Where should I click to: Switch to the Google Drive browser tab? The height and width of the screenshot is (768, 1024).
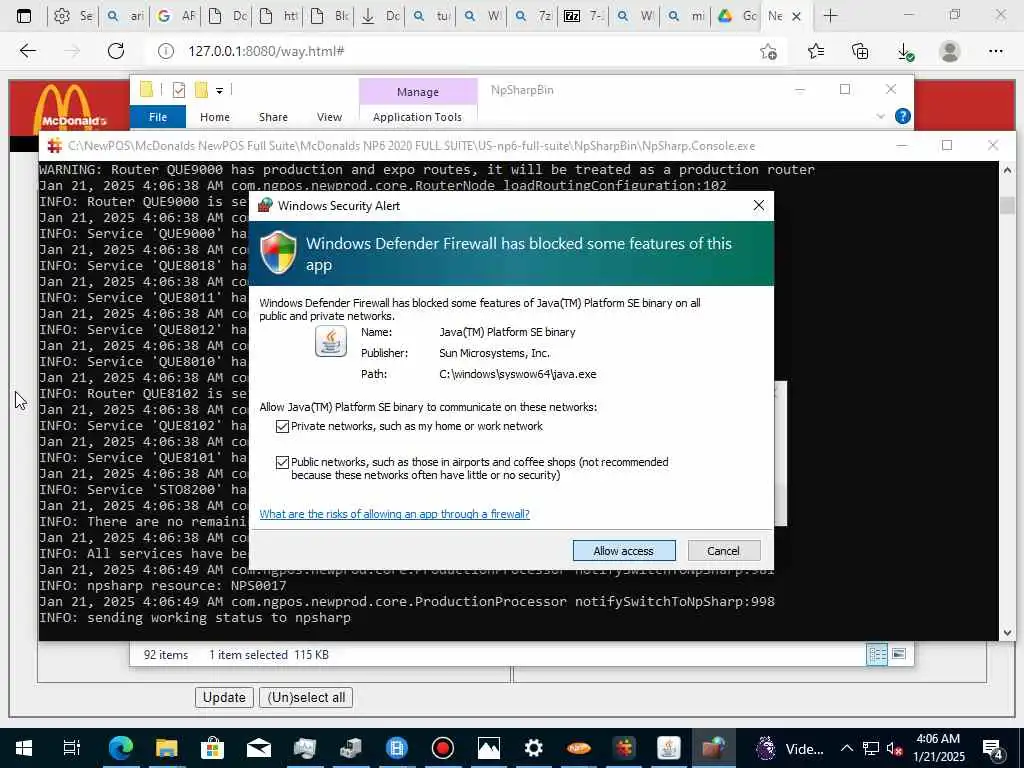737,16
